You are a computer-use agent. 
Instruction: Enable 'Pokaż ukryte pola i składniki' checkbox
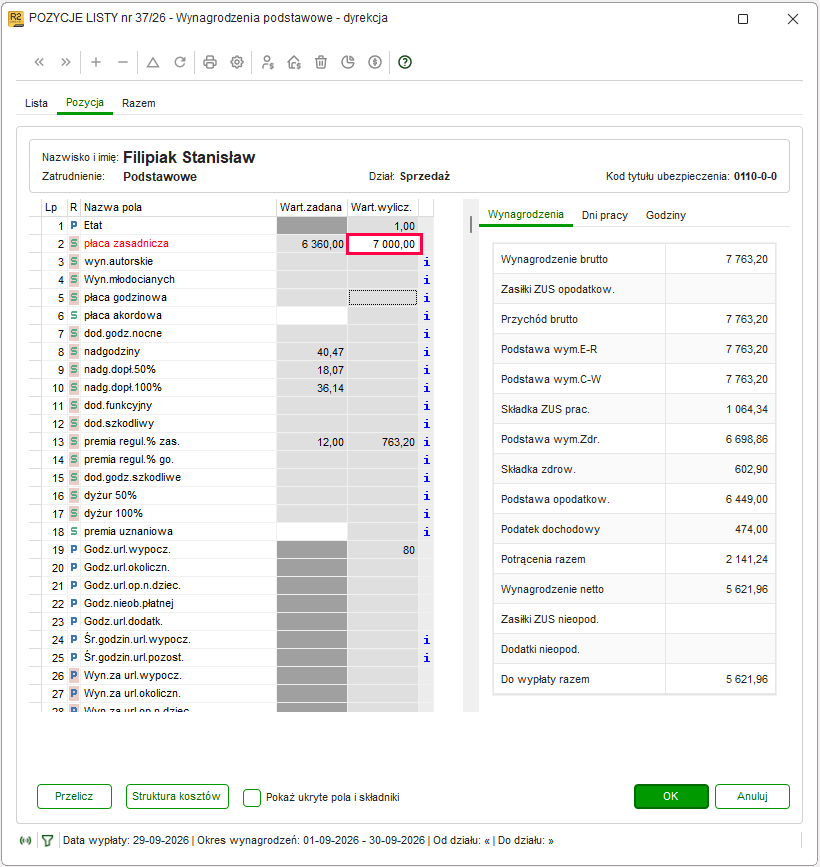click(252, 797)
